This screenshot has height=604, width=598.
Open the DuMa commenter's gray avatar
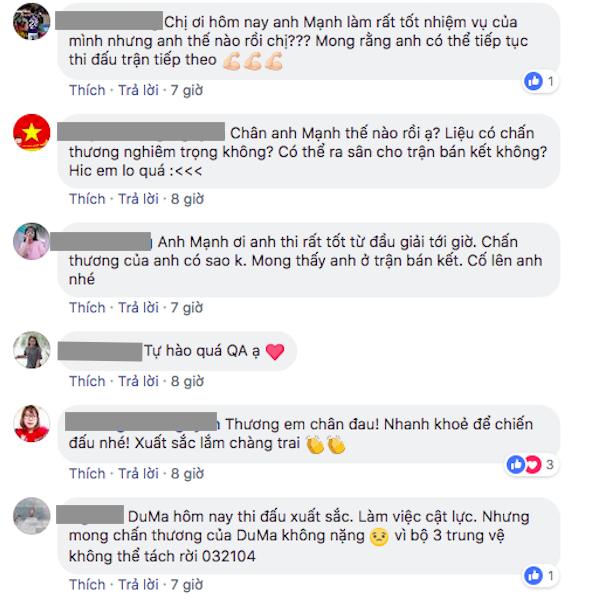tap(32, 516)
